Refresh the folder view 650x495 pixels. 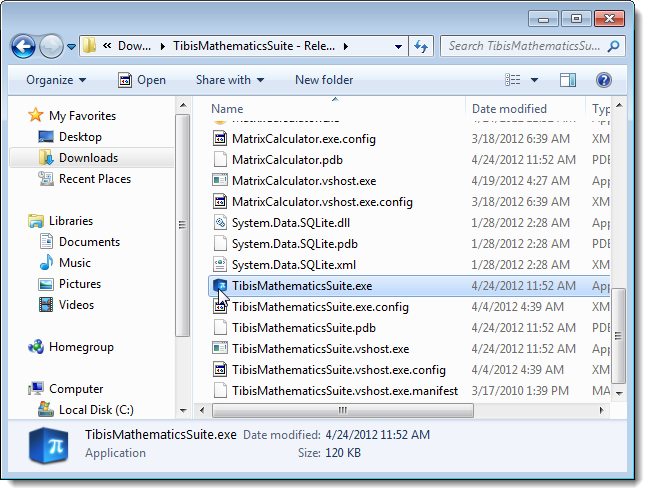click(421, 46)
